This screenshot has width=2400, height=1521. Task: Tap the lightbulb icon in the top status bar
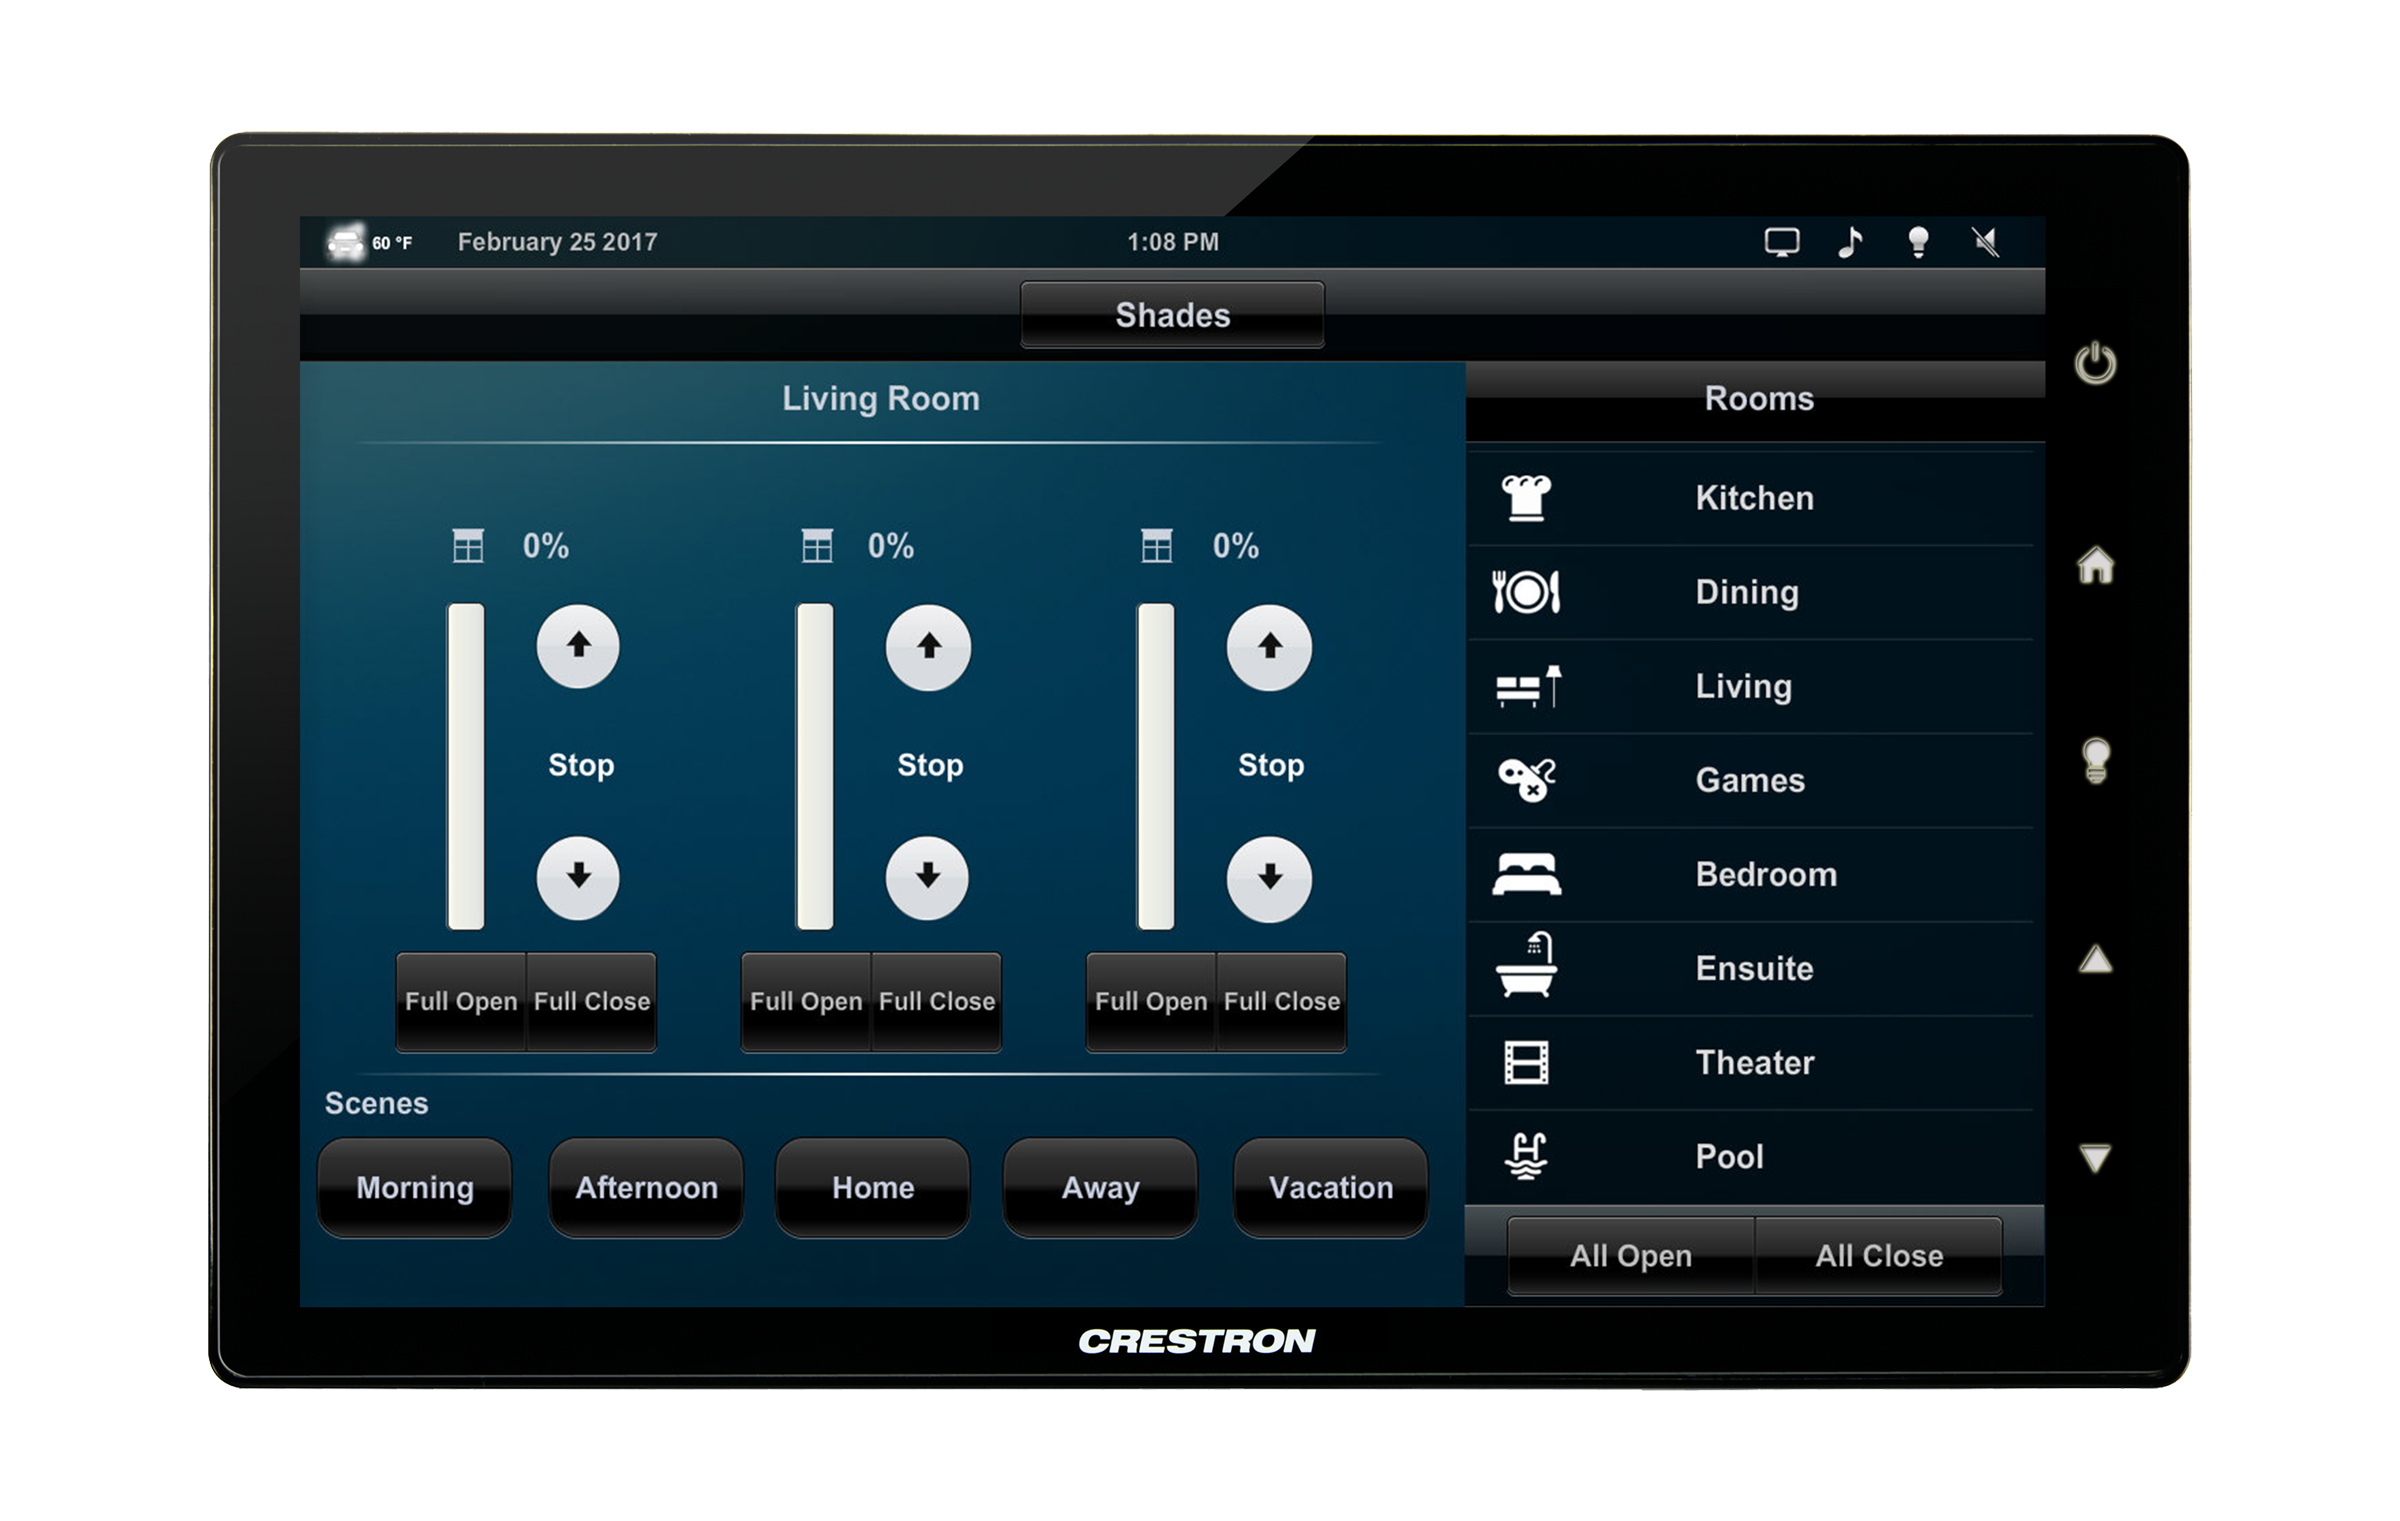click(x=1917, y=242)
